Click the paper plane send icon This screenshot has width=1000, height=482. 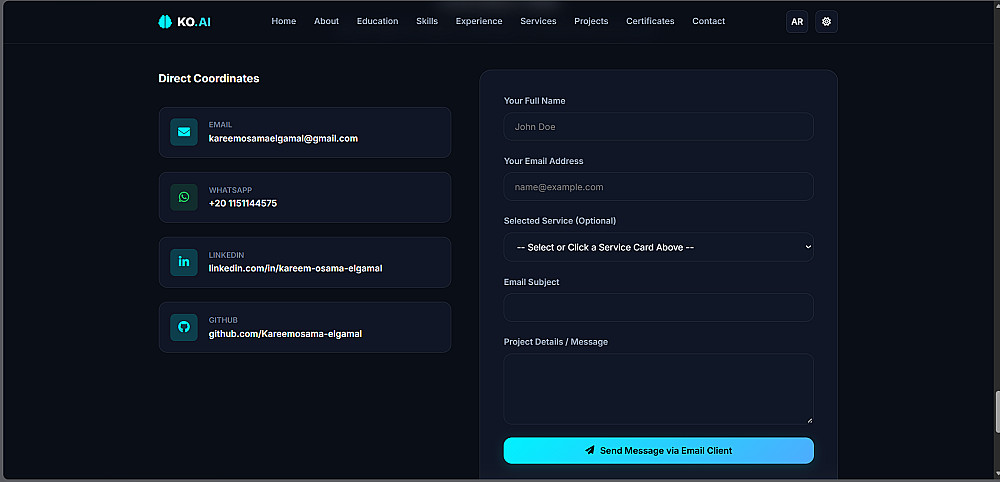(x=590, y=450)
